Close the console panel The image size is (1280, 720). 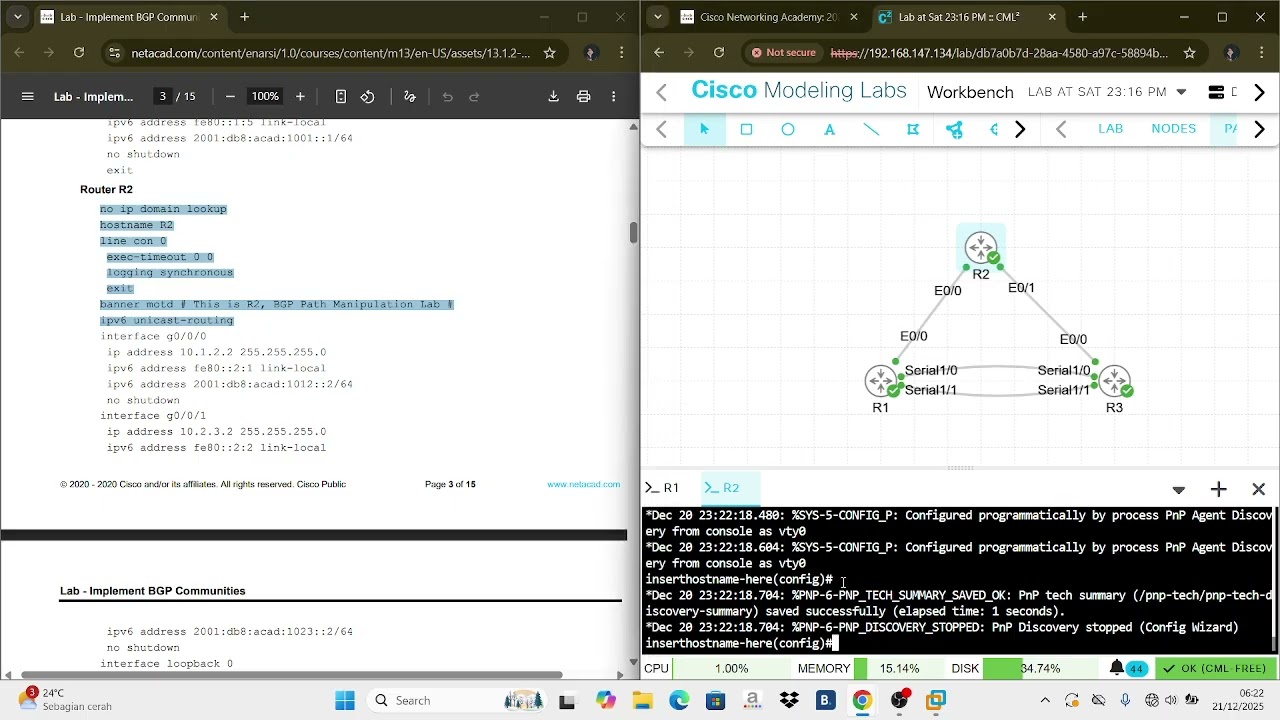pyautogui.click(x=1259, y=489)
